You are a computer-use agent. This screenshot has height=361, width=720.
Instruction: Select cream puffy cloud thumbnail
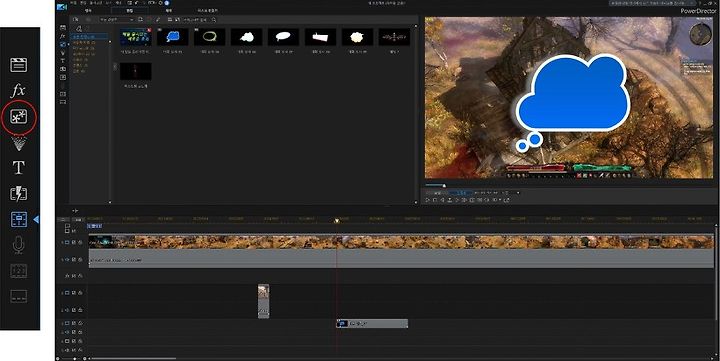[357, 37]
